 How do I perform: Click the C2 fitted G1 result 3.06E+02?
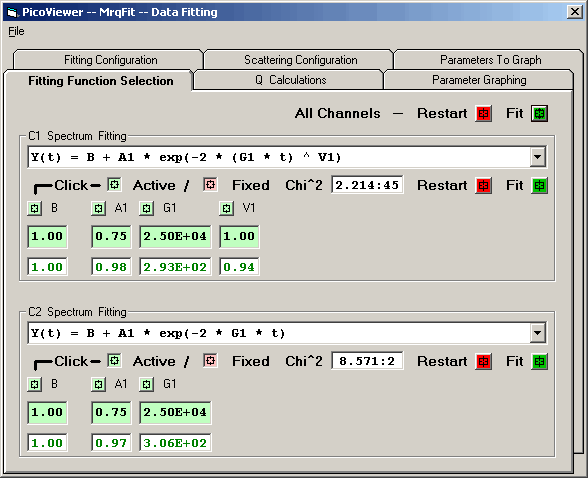pyautogui.click(x=175, y=443)
